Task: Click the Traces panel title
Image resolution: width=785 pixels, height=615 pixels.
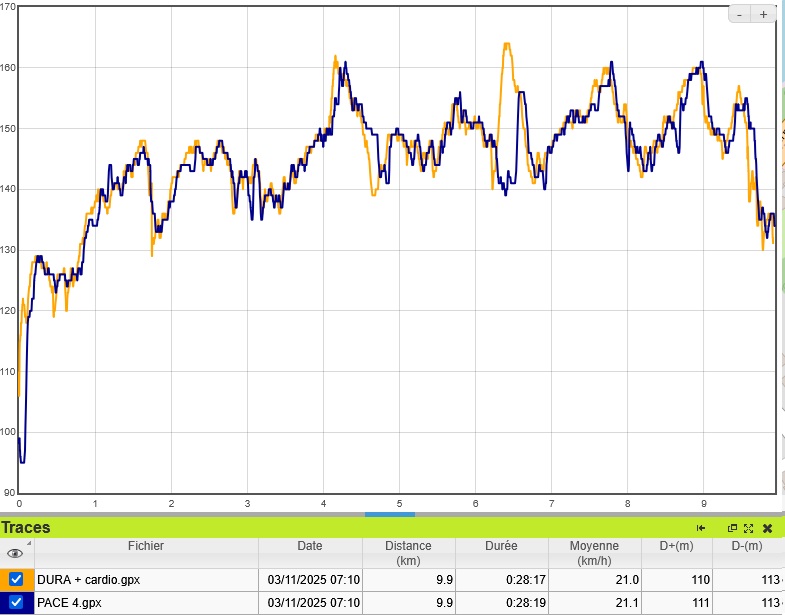Action: point(26,528)
